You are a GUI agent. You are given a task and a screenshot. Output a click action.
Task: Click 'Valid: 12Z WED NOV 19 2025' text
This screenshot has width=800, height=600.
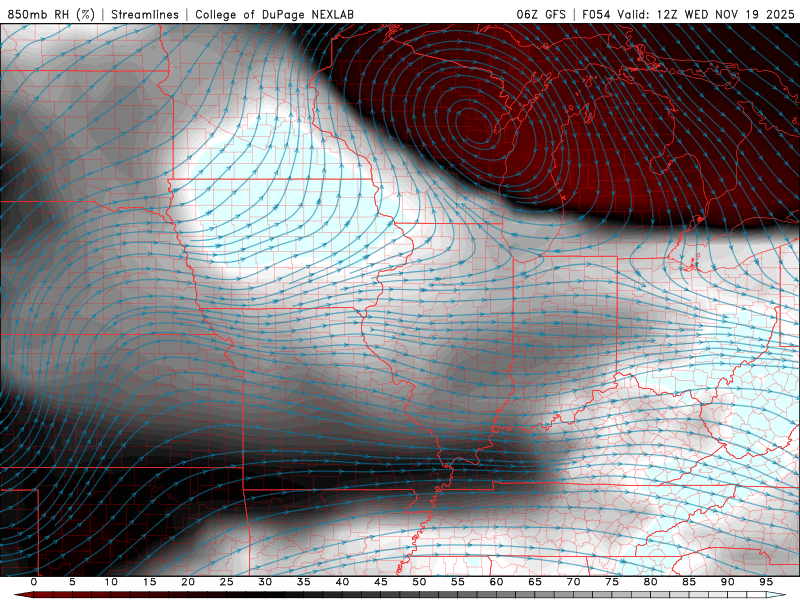pos(706,14)
